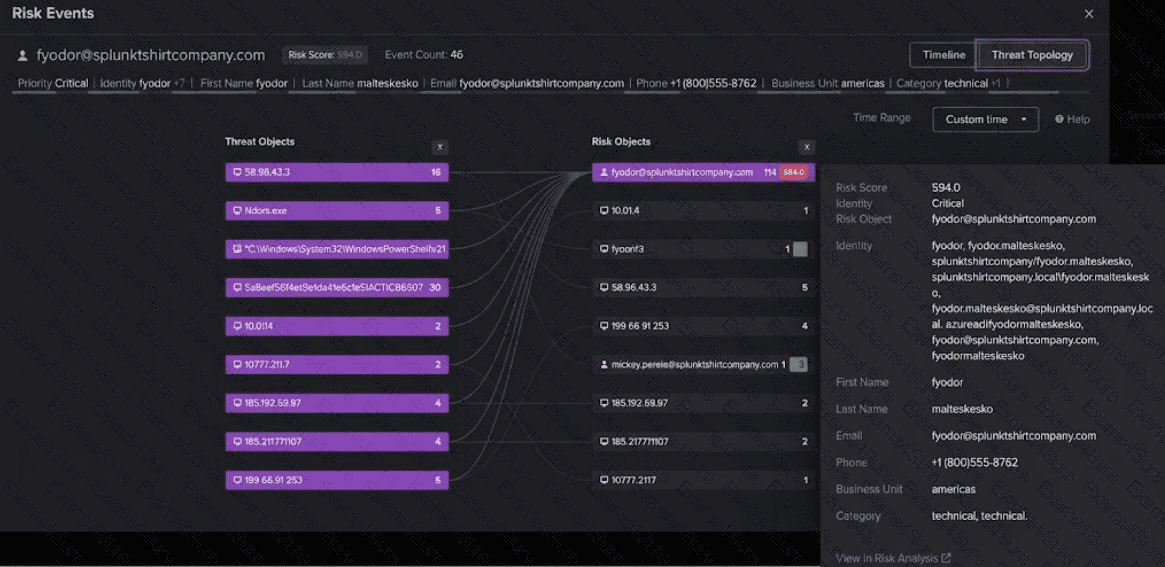Expand Identity fyodor +7 values
This screenshot has width=1165, height=567.
[179, 83]
